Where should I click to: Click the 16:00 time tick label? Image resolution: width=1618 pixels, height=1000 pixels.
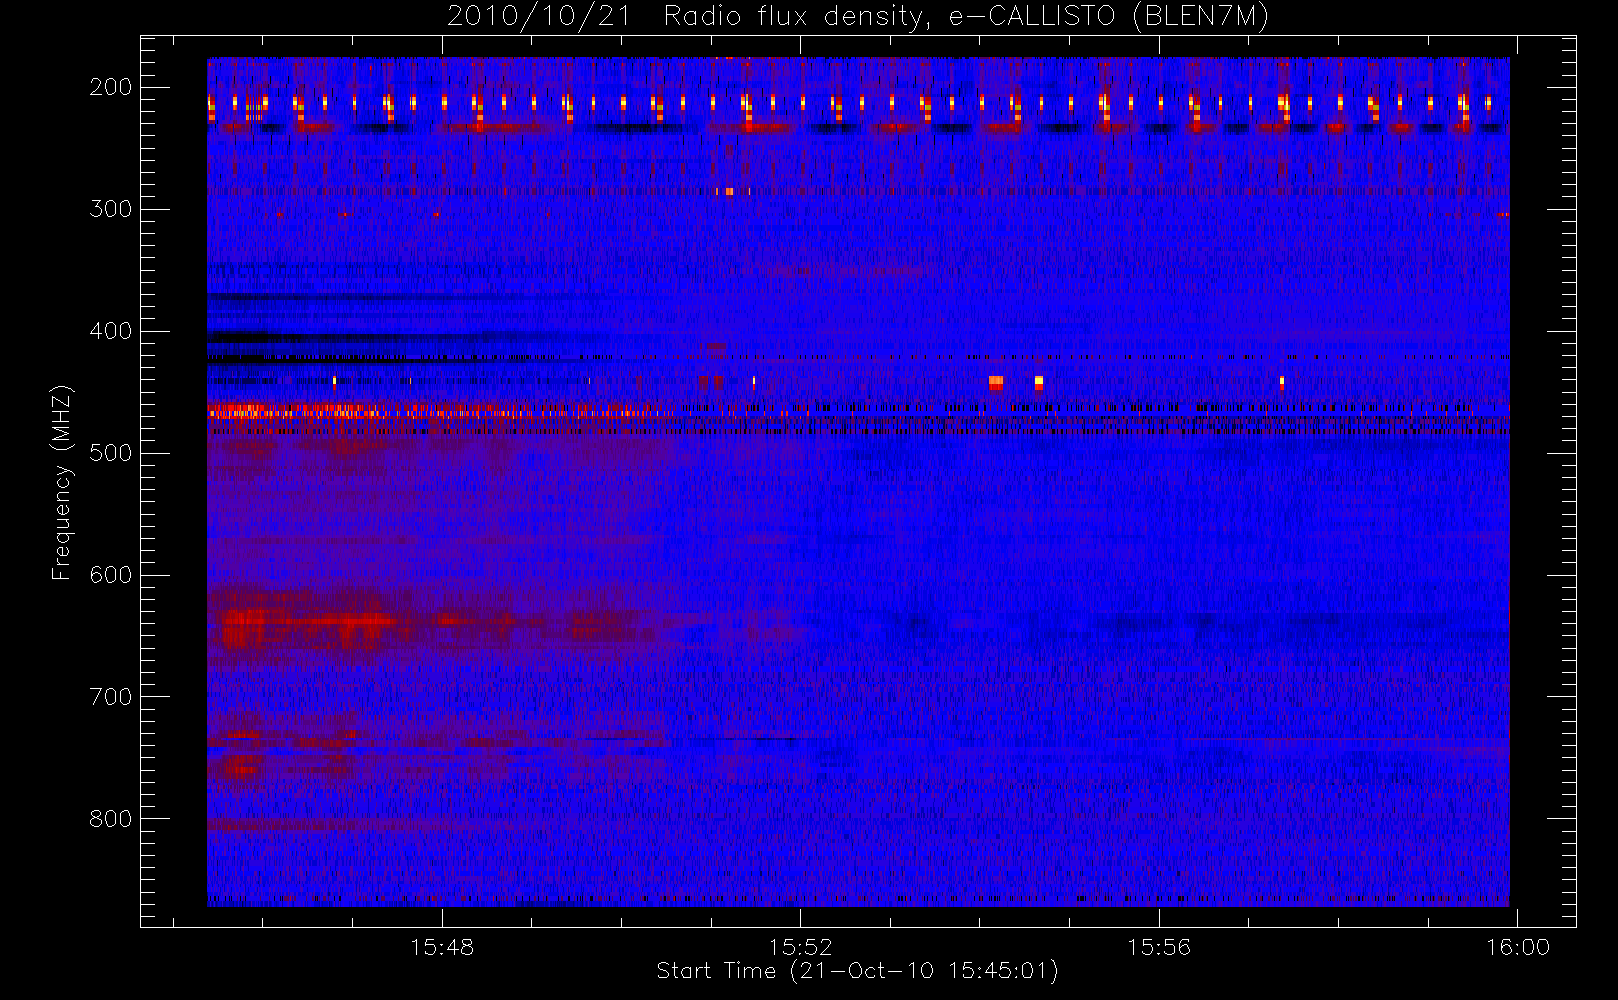(1518, 947)
